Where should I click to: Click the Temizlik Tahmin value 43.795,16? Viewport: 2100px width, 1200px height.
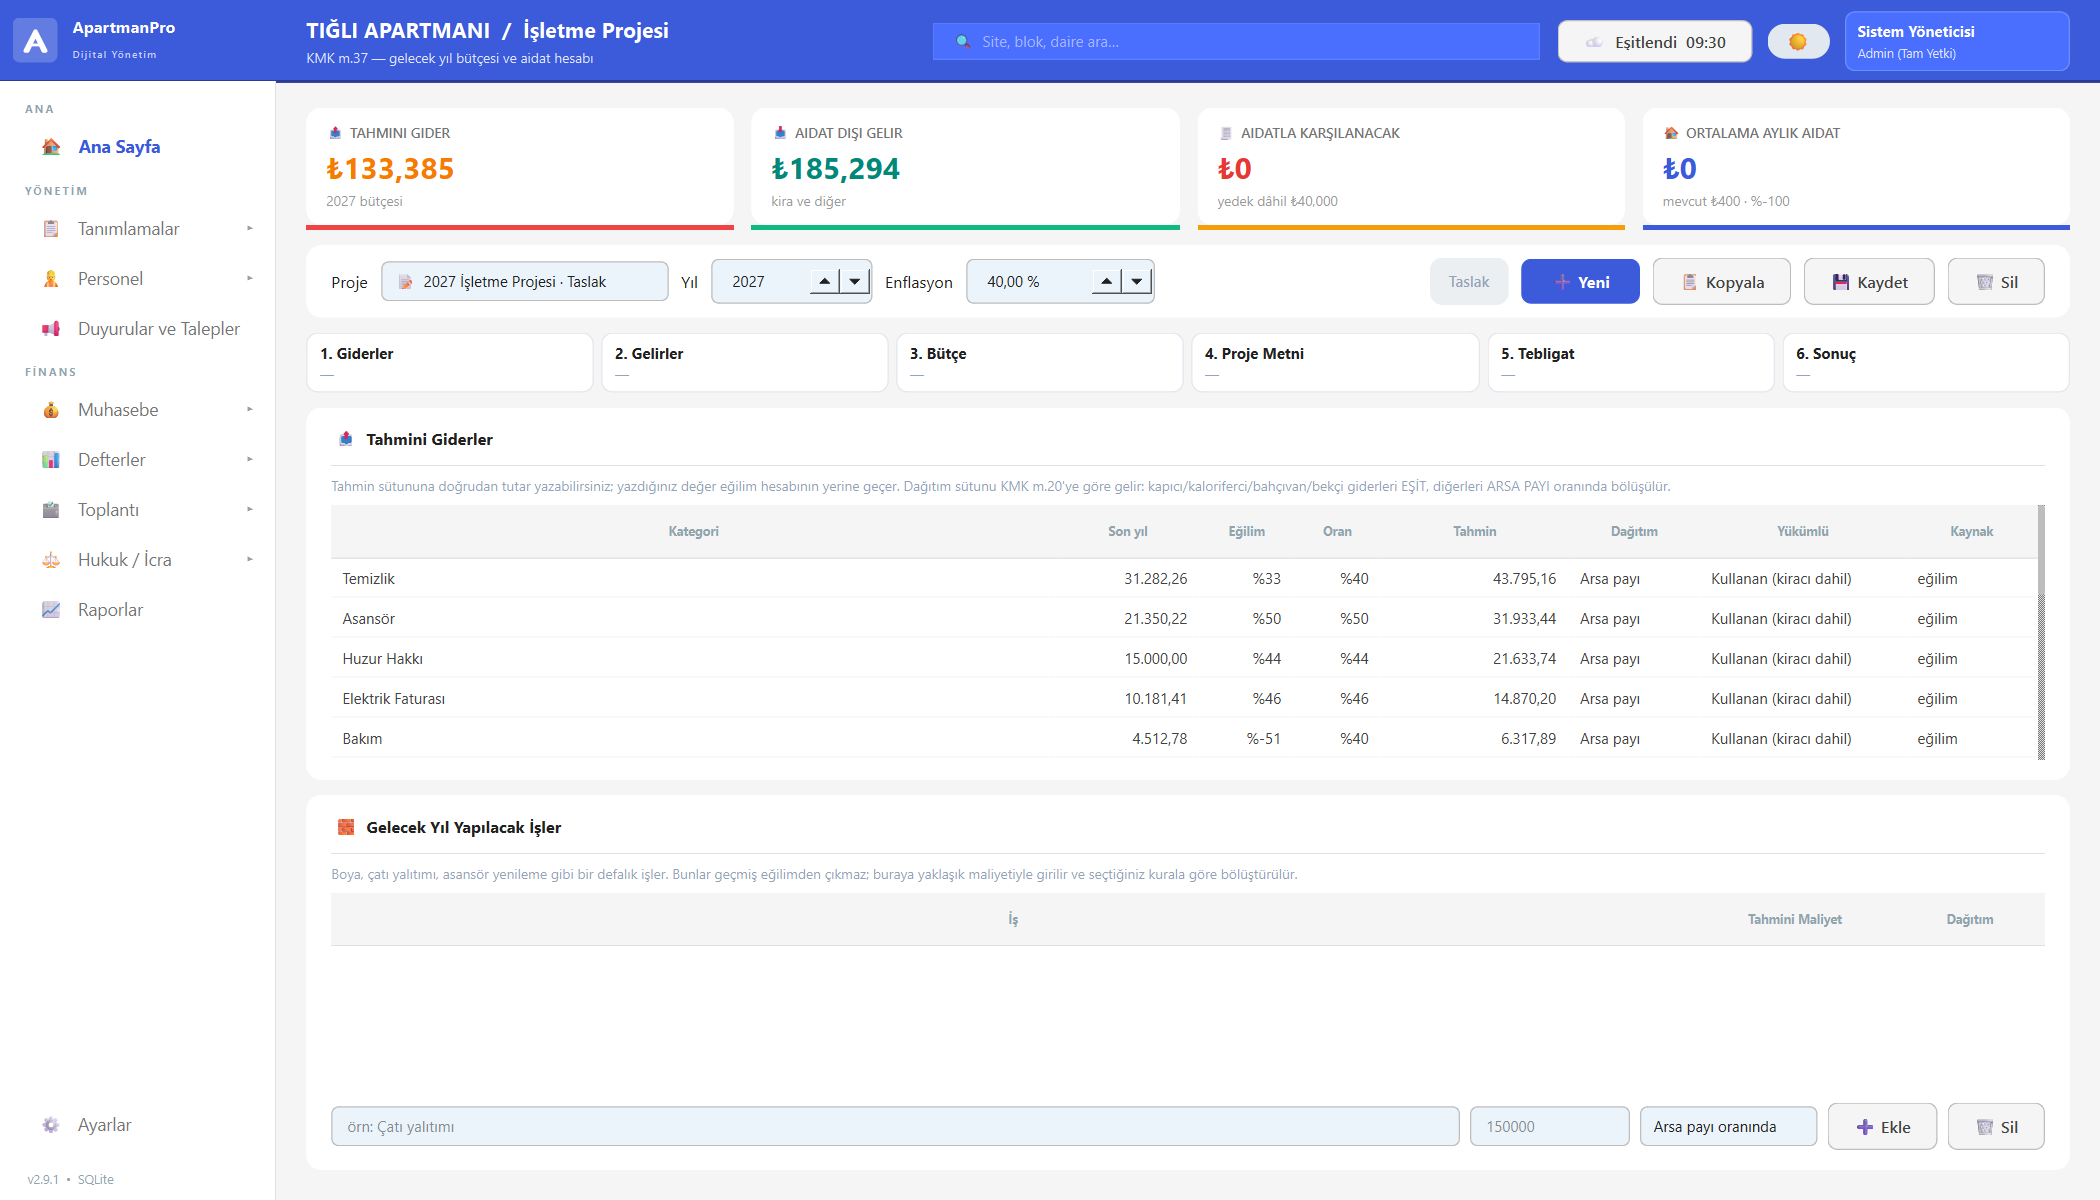click(1524, 579)
